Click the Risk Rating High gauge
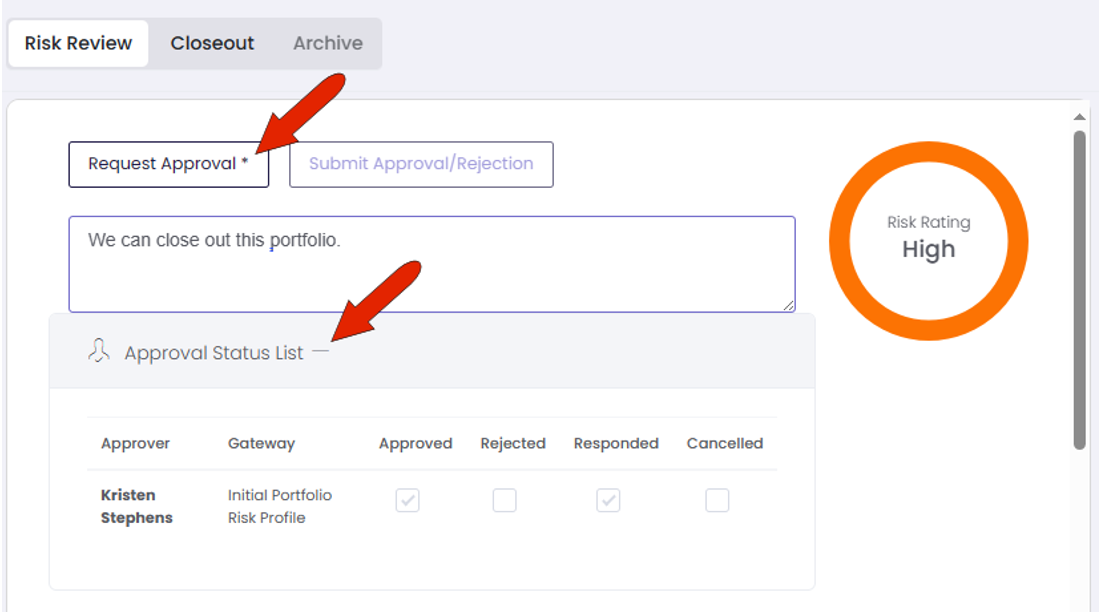Viewport: 1101px width, 613px height. click(x=928, y=241)
